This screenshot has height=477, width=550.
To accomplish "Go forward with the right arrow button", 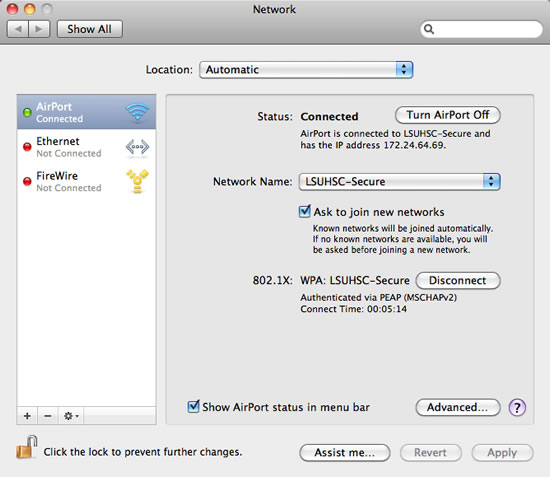I will pos(39,29).
